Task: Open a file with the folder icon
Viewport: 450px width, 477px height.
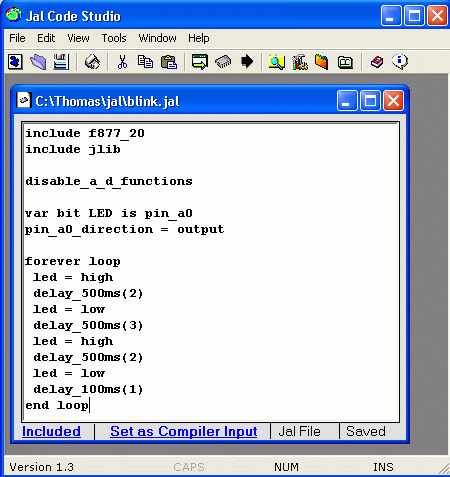Action: 38,62
